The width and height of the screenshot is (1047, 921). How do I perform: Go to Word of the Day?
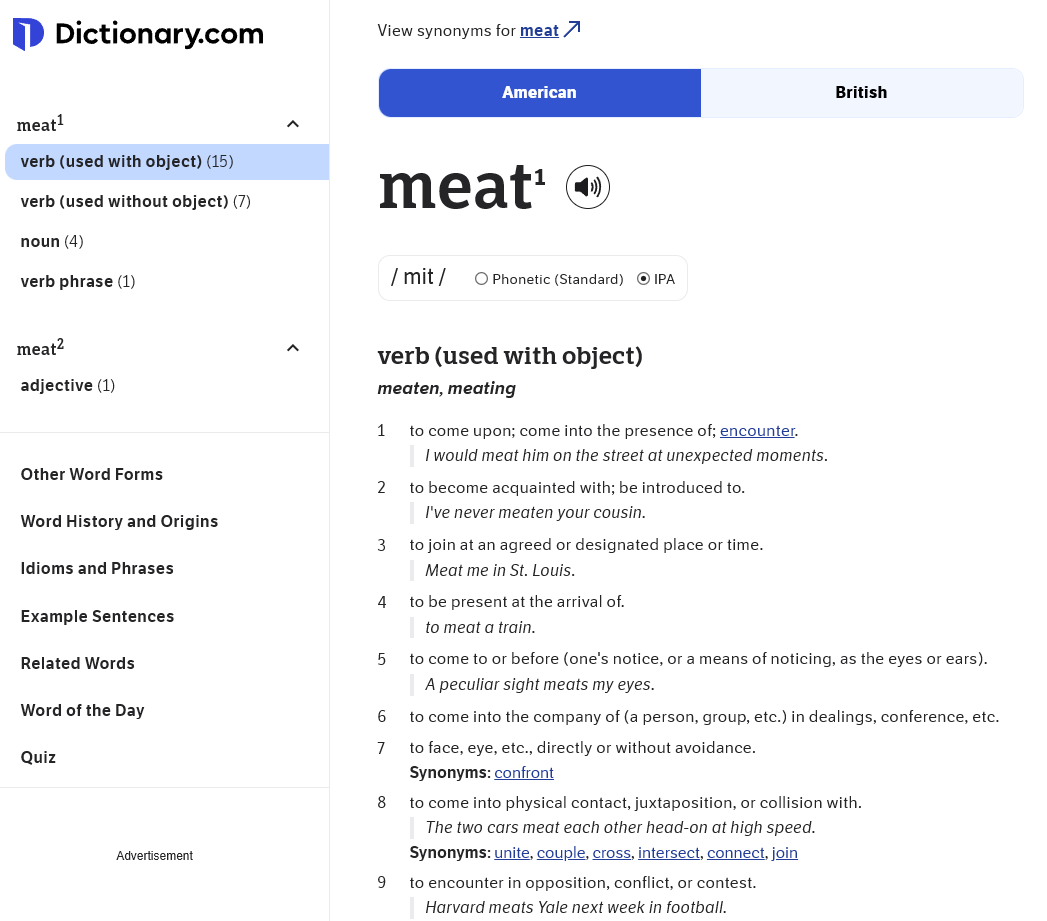[82, 711]
